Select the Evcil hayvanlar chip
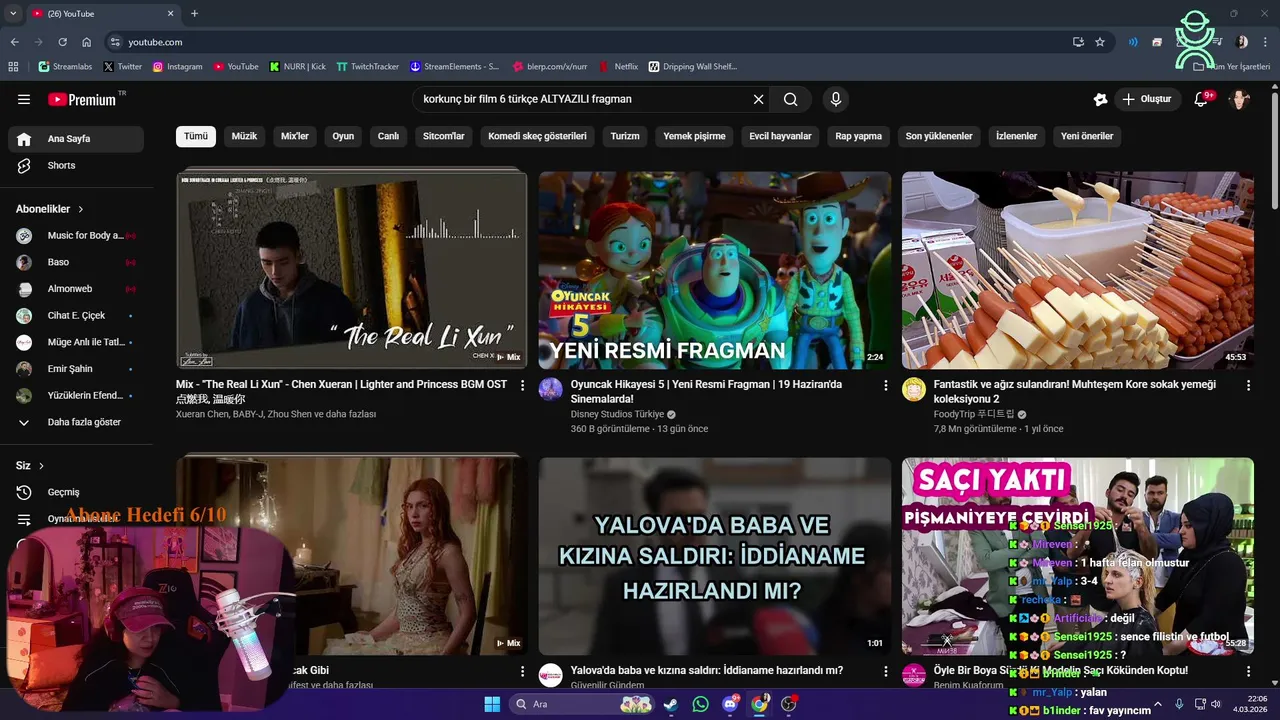 [781, 136]
